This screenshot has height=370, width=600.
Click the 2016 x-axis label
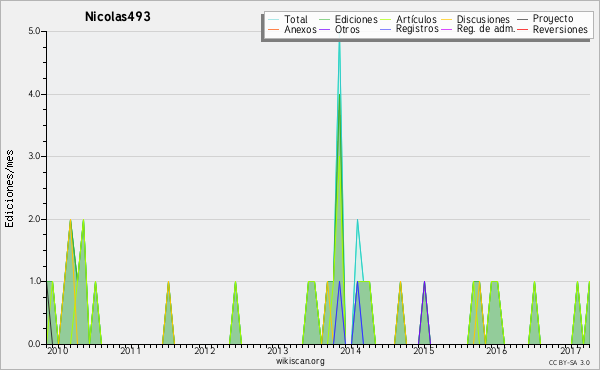click(497, 351)
